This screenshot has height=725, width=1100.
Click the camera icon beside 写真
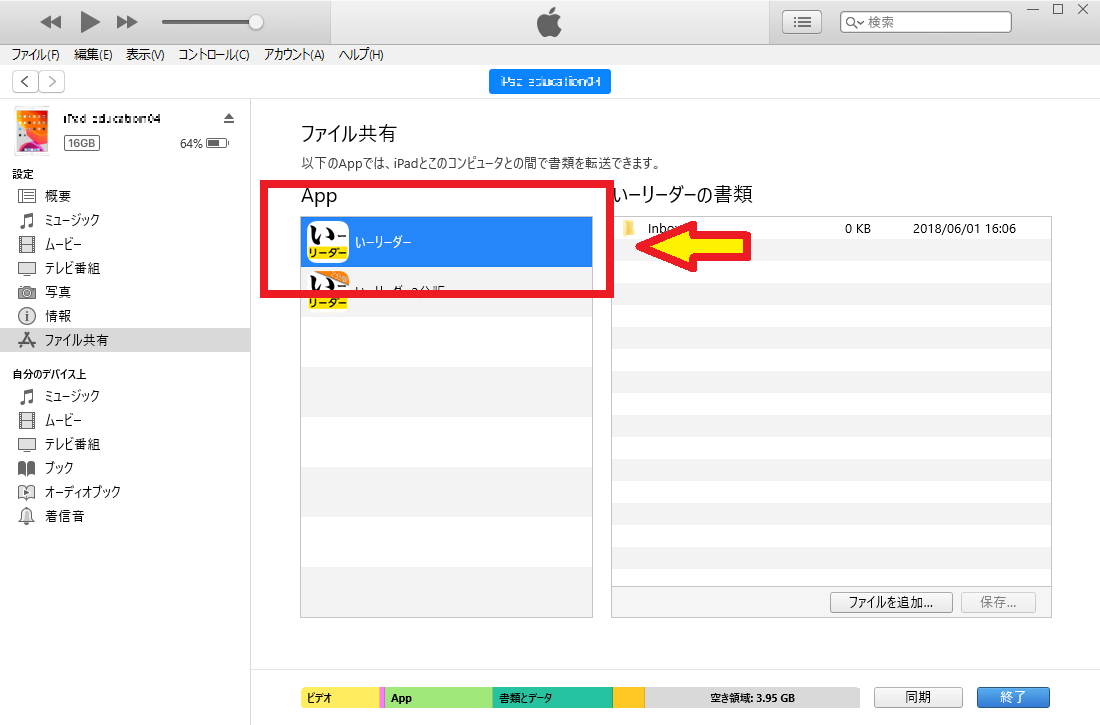(x=27, y=292)
